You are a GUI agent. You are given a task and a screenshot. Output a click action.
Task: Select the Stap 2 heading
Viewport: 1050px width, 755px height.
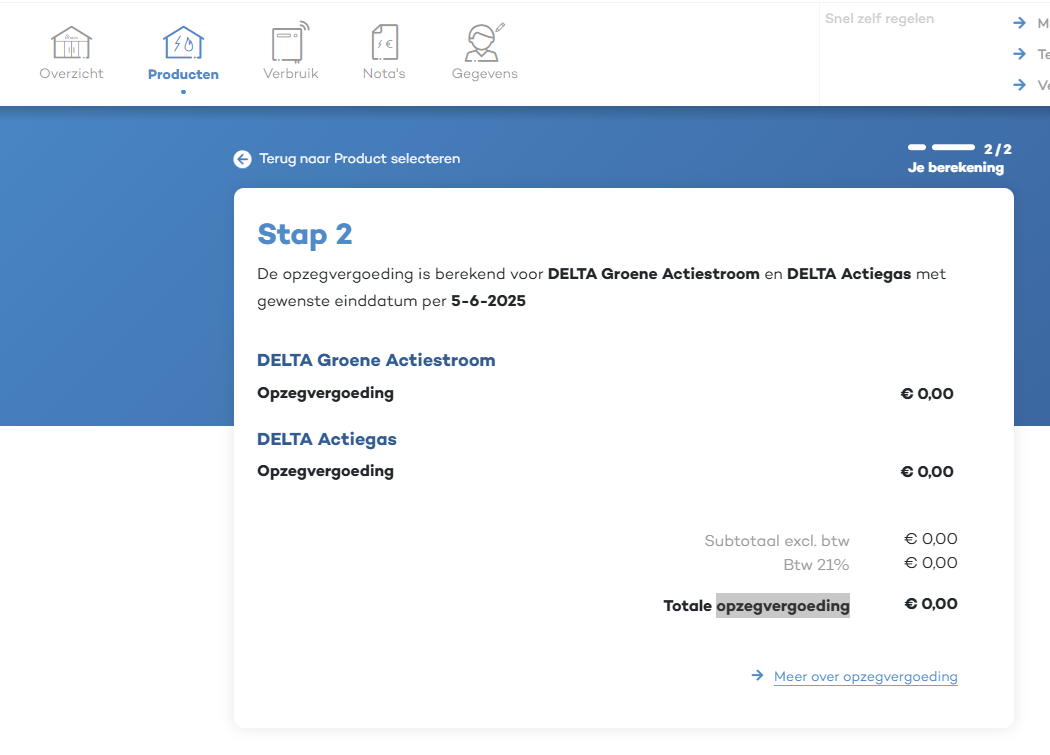tap(305, 234)
